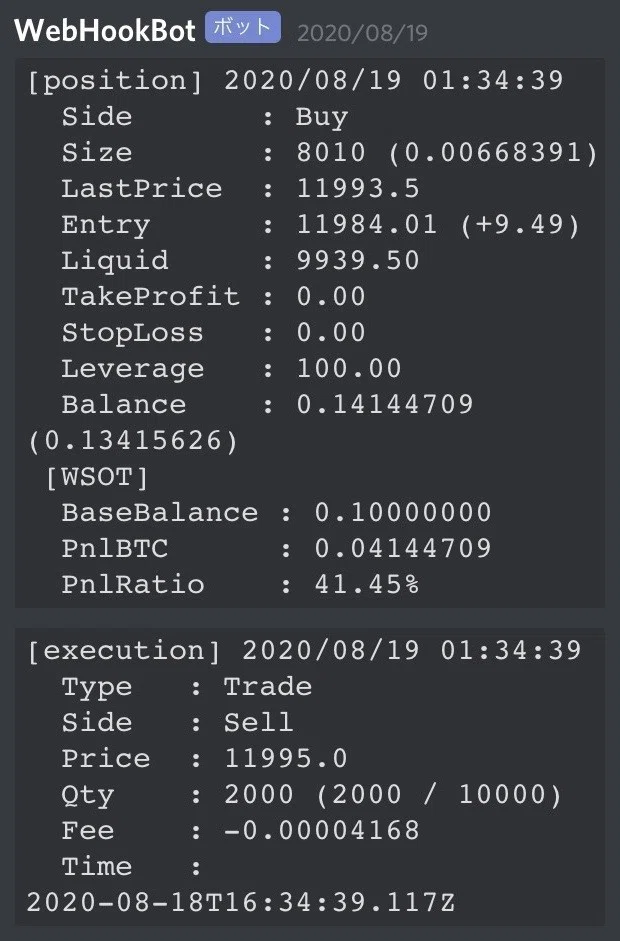Select the time 2020-08-18T16:34:39.117Z

[x=241, y=903]
